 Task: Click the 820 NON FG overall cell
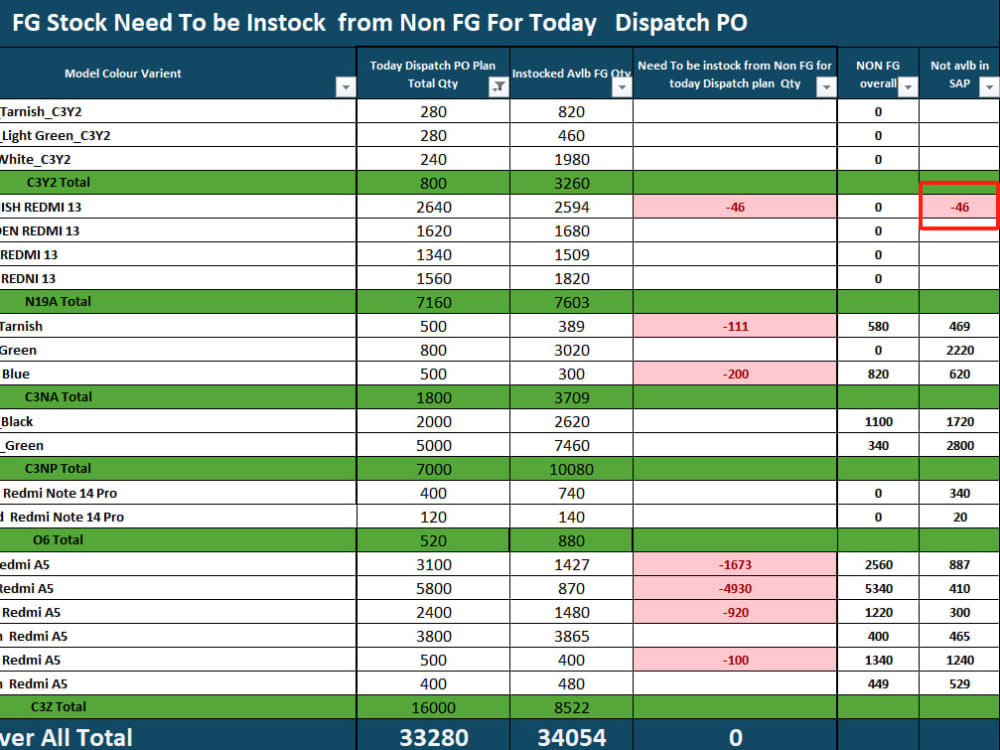tap(878, 374)
